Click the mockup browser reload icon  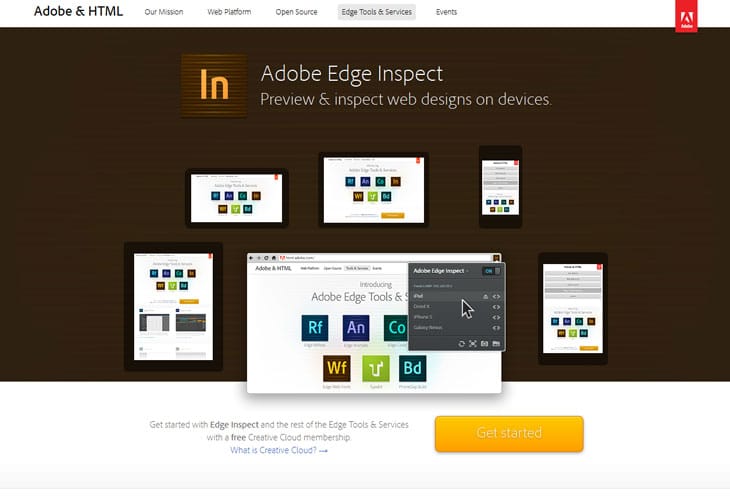266,257
